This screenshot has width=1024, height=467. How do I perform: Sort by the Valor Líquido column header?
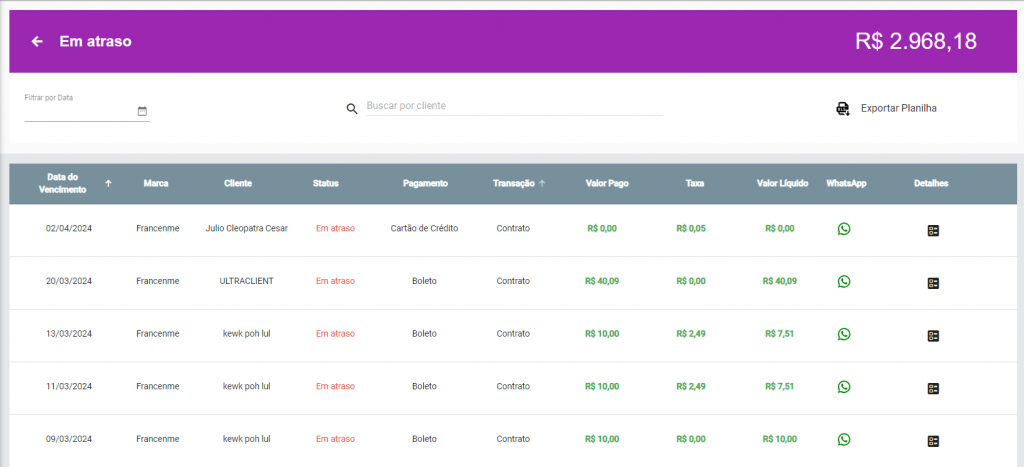pos(782,184)
